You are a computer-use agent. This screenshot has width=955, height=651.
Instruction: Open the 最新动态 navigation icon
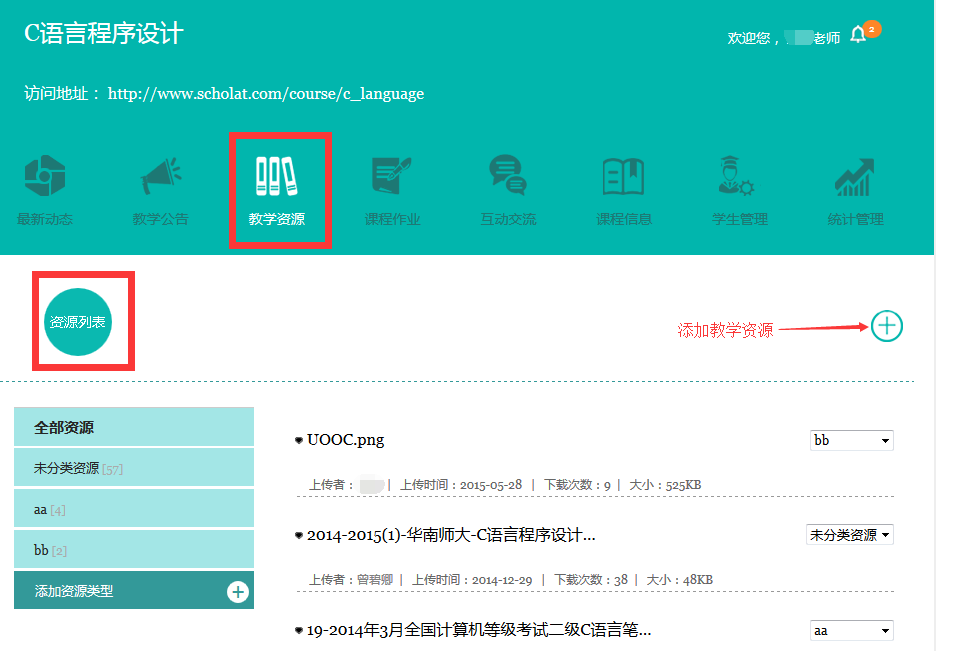click(45, 178)
